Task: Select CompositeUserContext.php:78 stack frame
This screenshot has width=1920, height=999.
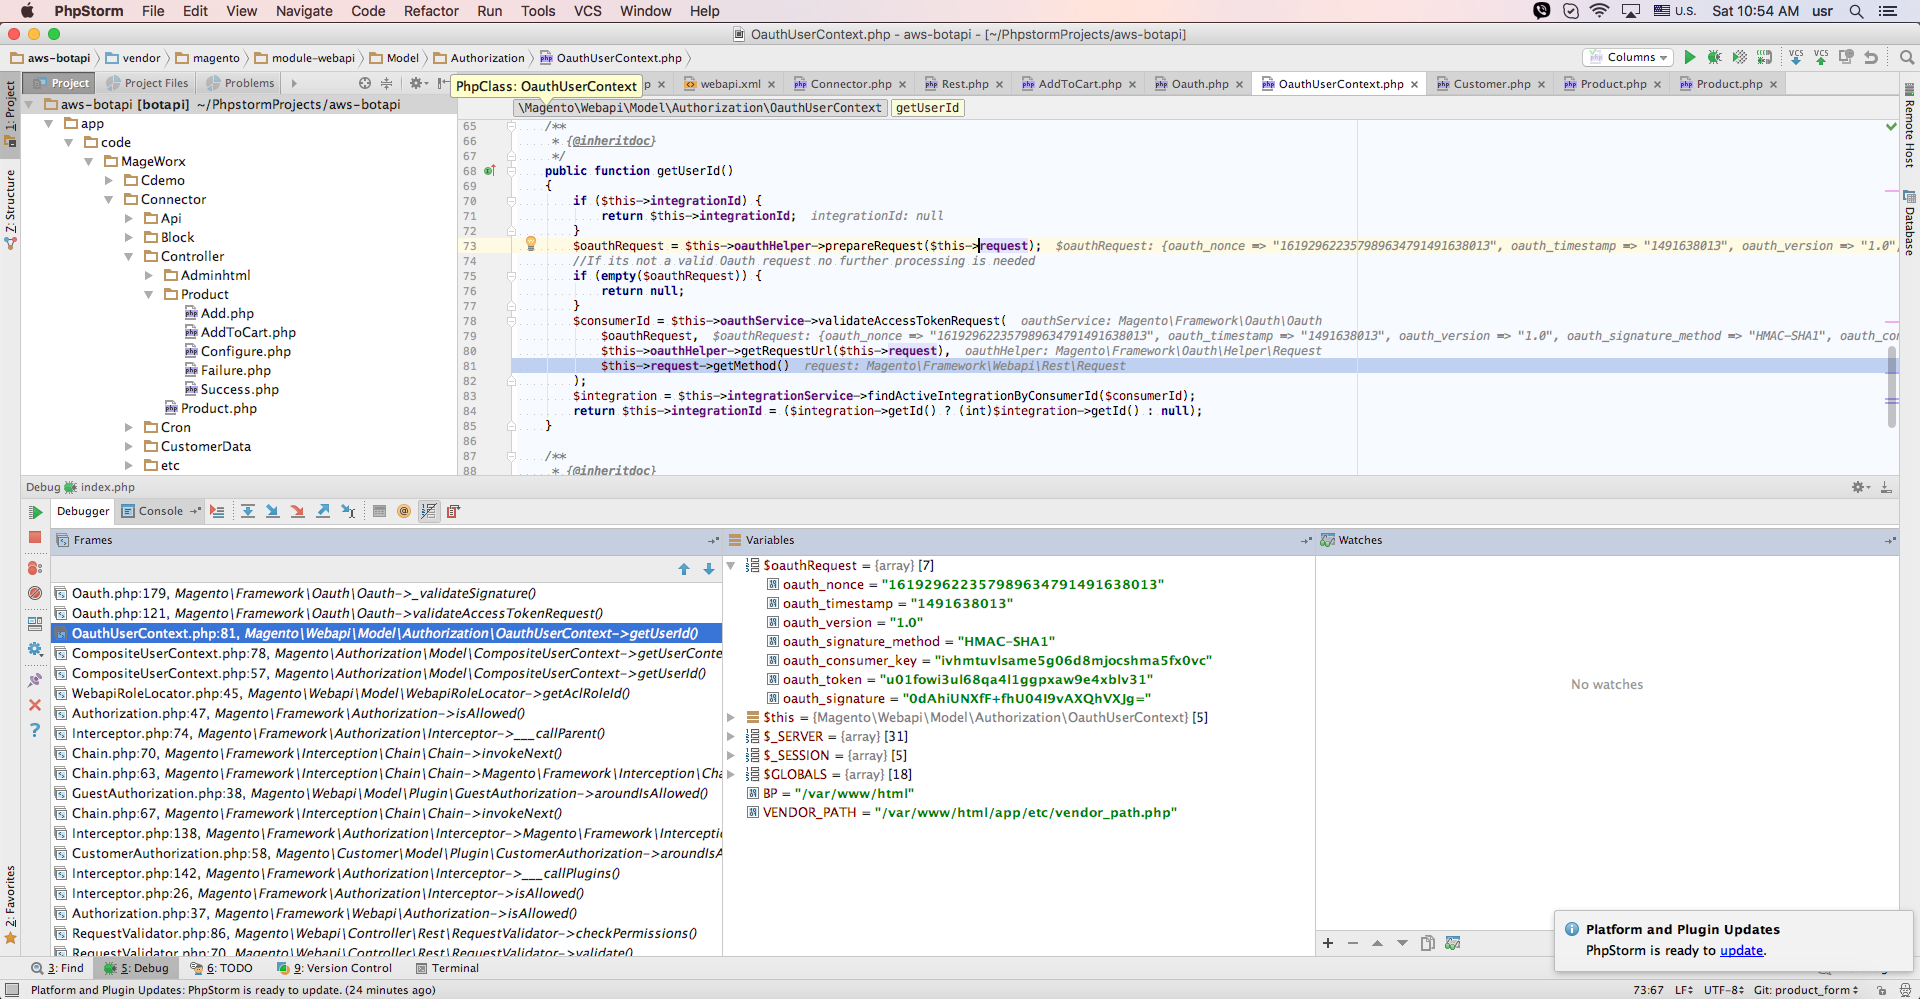Action: [x=388, y=653]
